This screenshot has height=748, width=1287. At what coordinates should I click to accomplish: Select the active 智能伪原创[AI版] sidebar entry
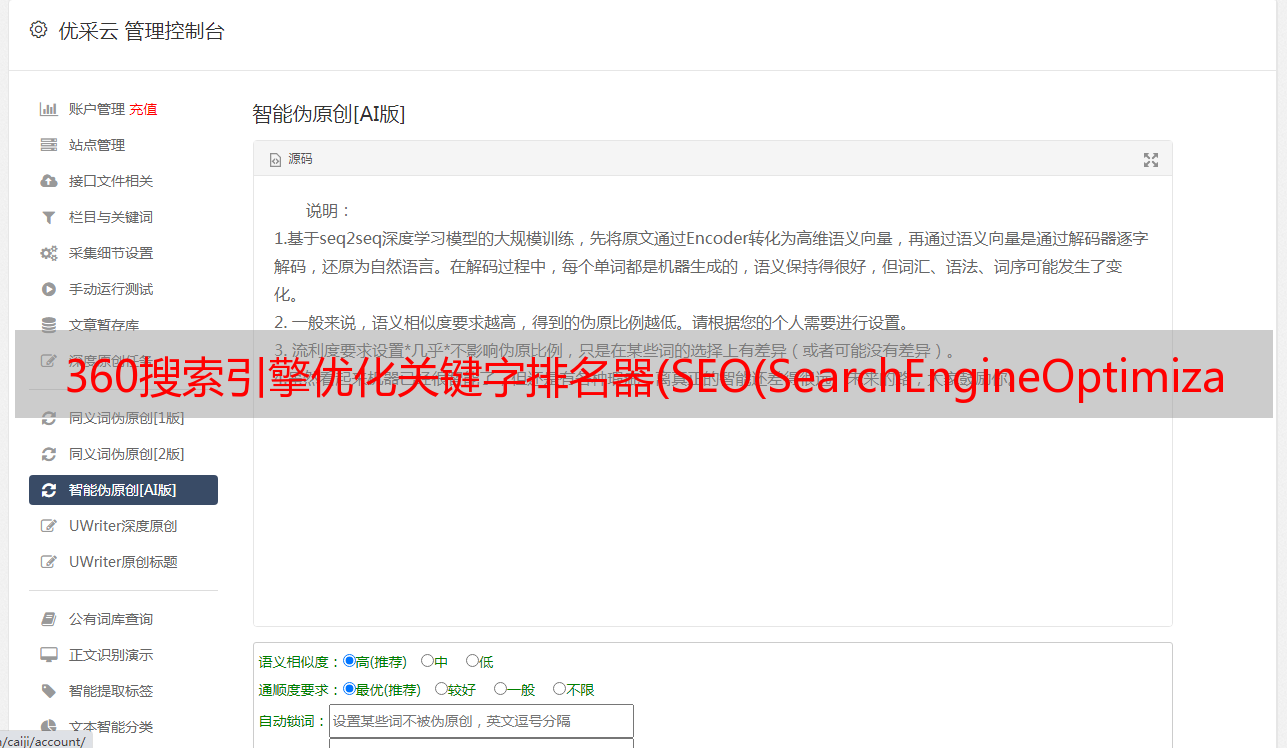(123, 490)
